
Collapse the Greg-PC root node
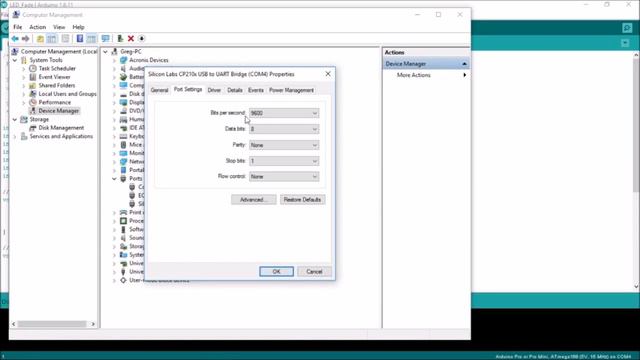(106, 51)
